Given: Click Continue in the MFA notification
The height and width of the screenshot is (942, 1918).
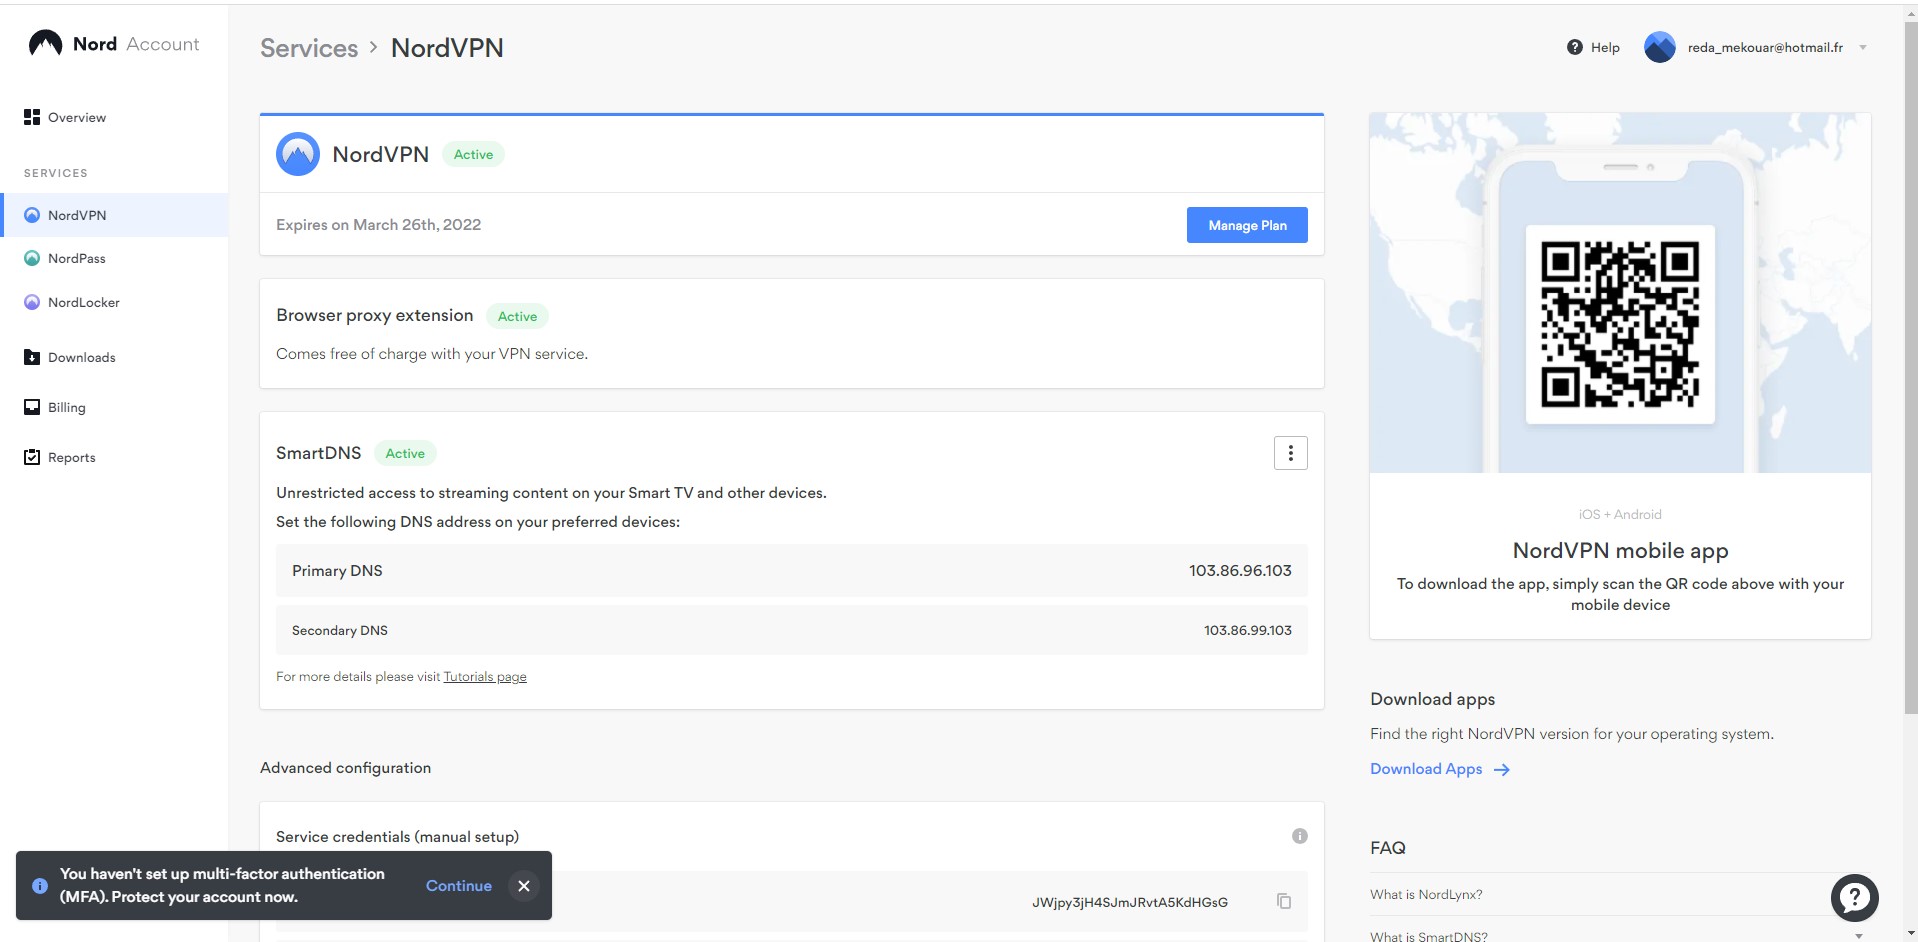Looking at the screenshot, I should [459, 886].
